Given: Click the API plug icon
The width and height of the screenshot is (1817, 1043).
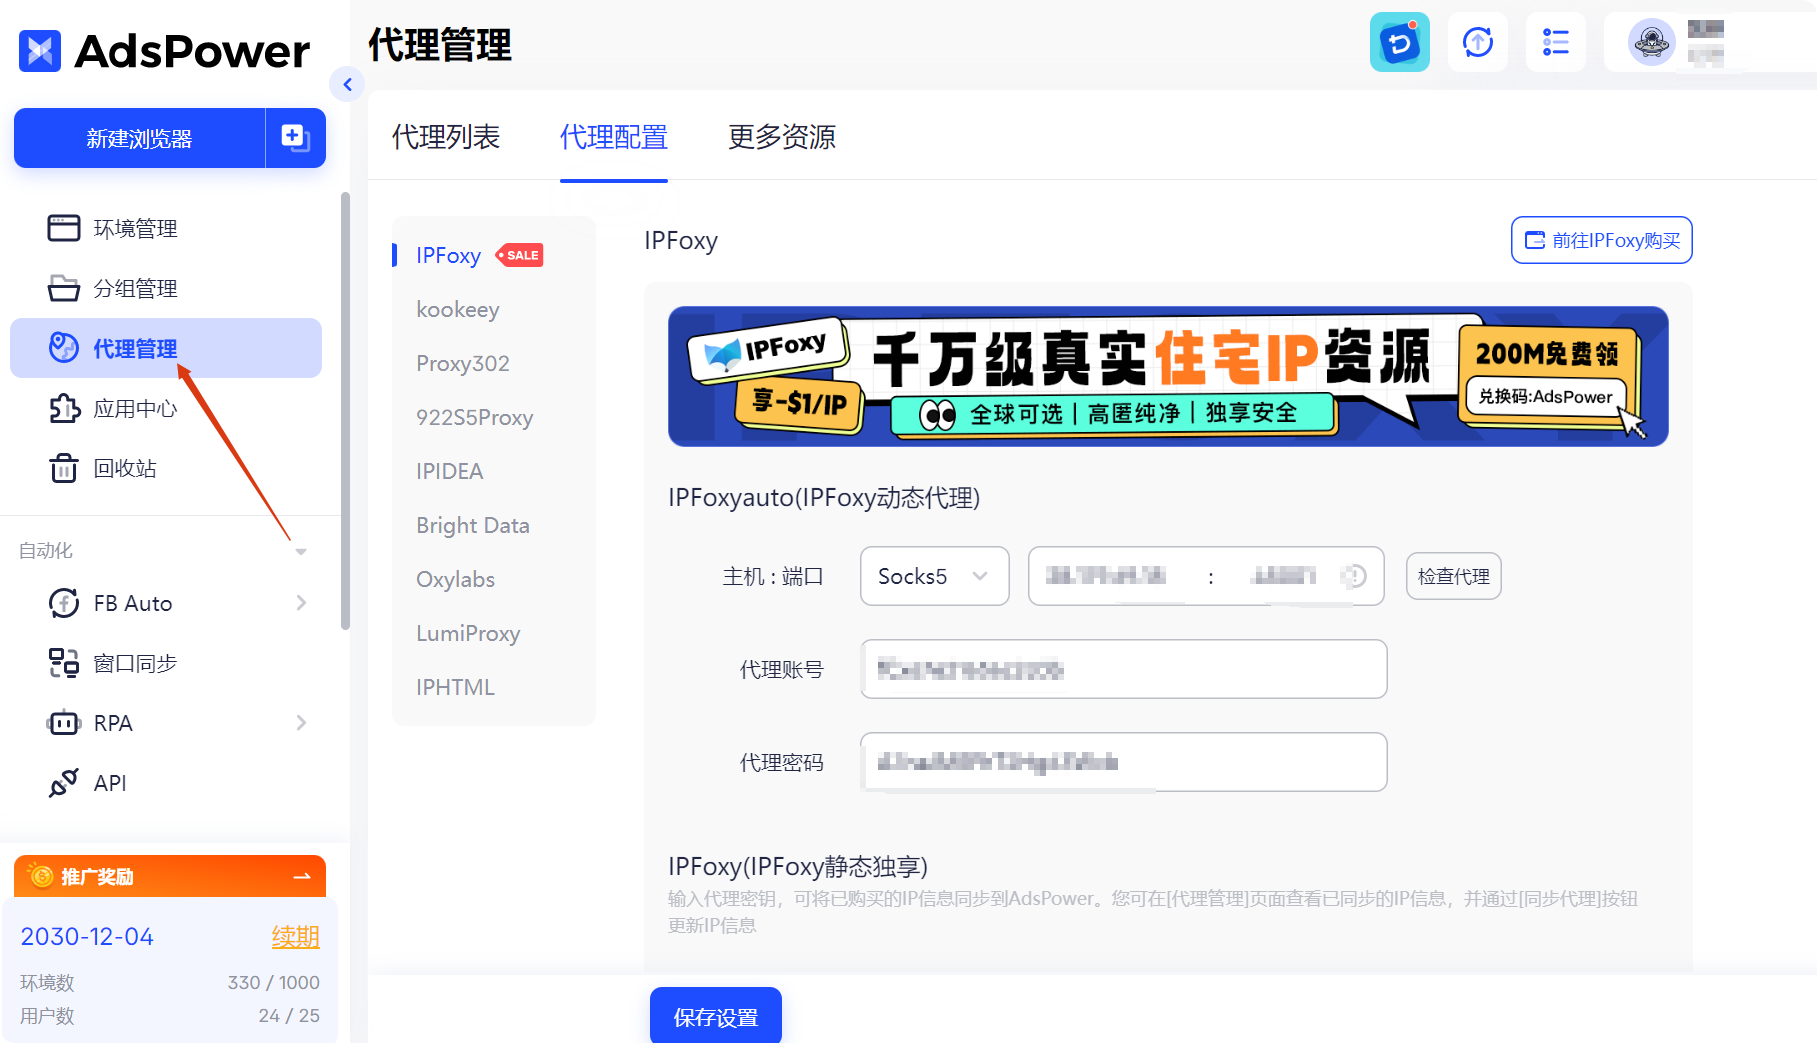Looking at the screenshot, I should (x=64, y=783).
